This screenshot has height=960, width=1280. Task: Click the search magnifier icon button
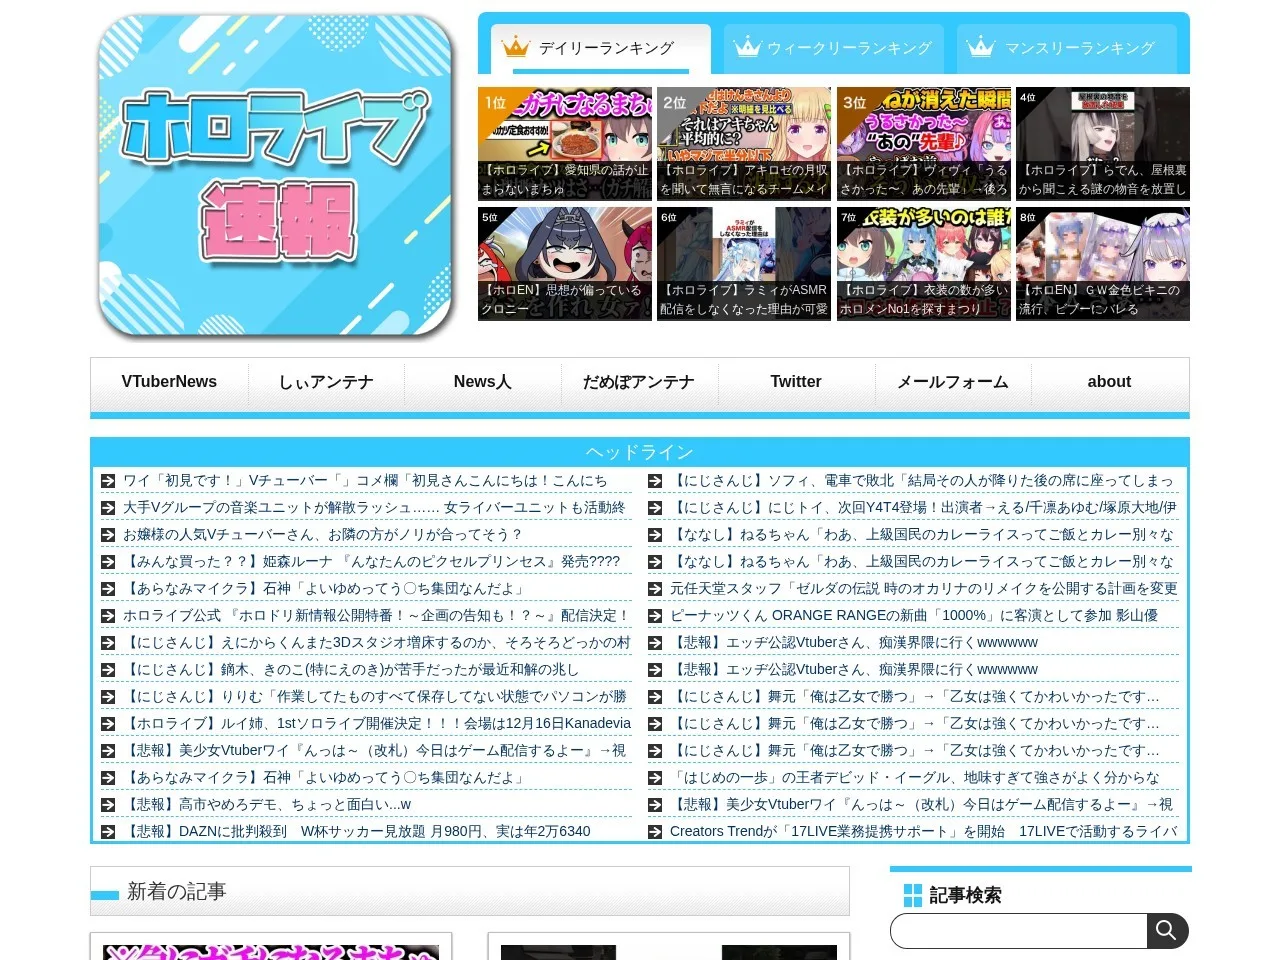(x=1167, y=931)
